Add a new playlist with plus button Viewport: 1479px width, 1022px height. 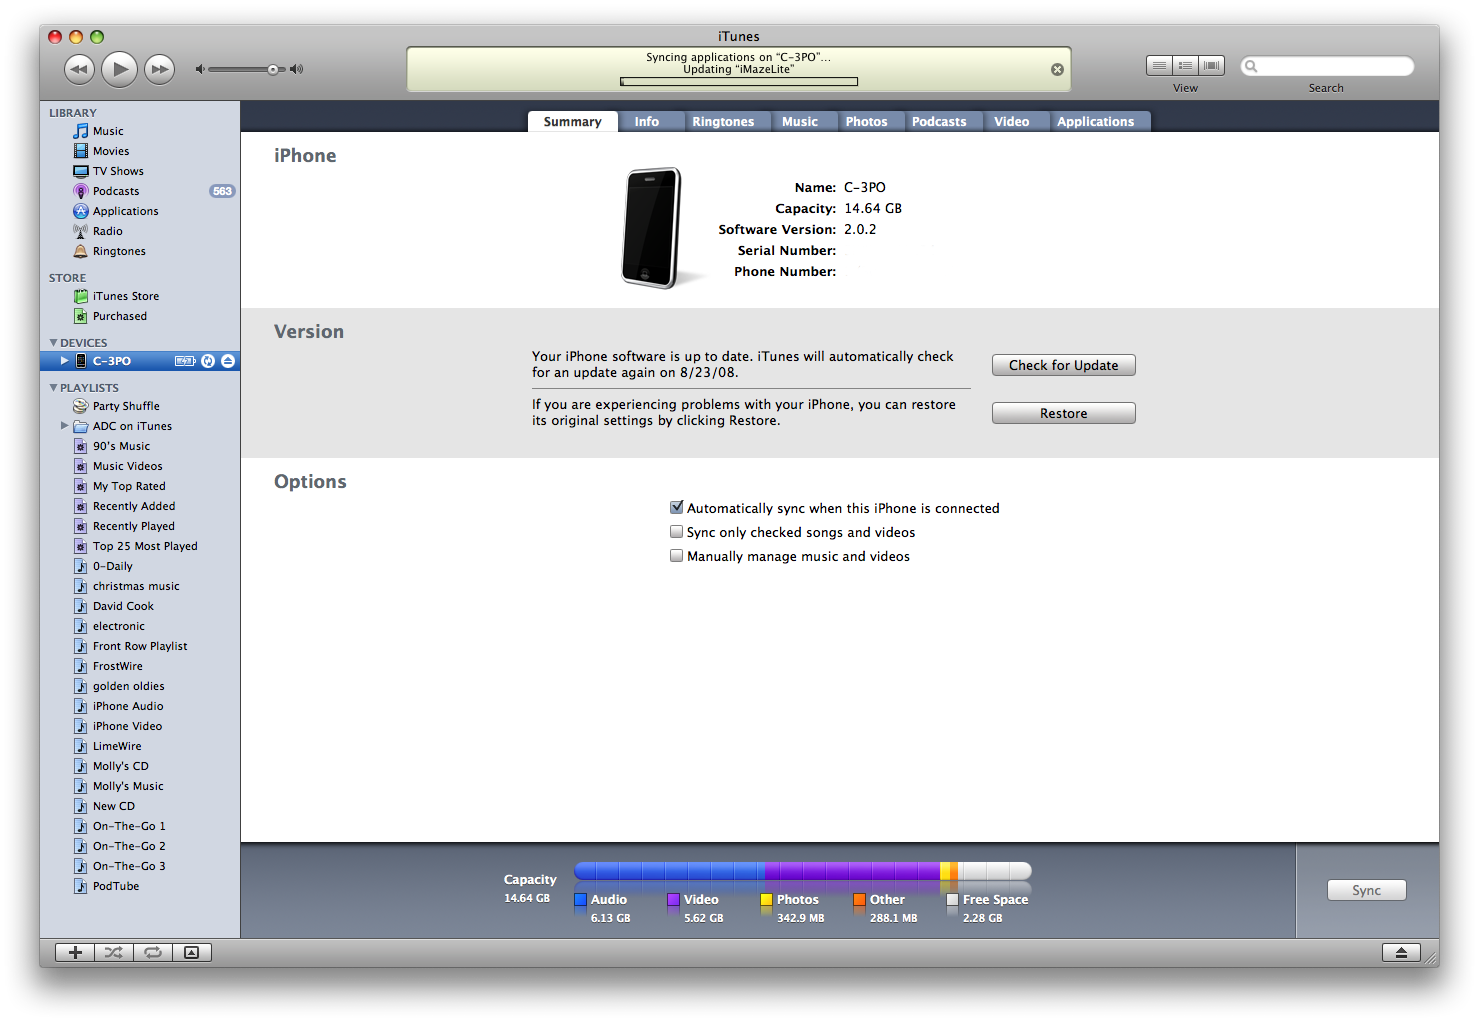75,952
